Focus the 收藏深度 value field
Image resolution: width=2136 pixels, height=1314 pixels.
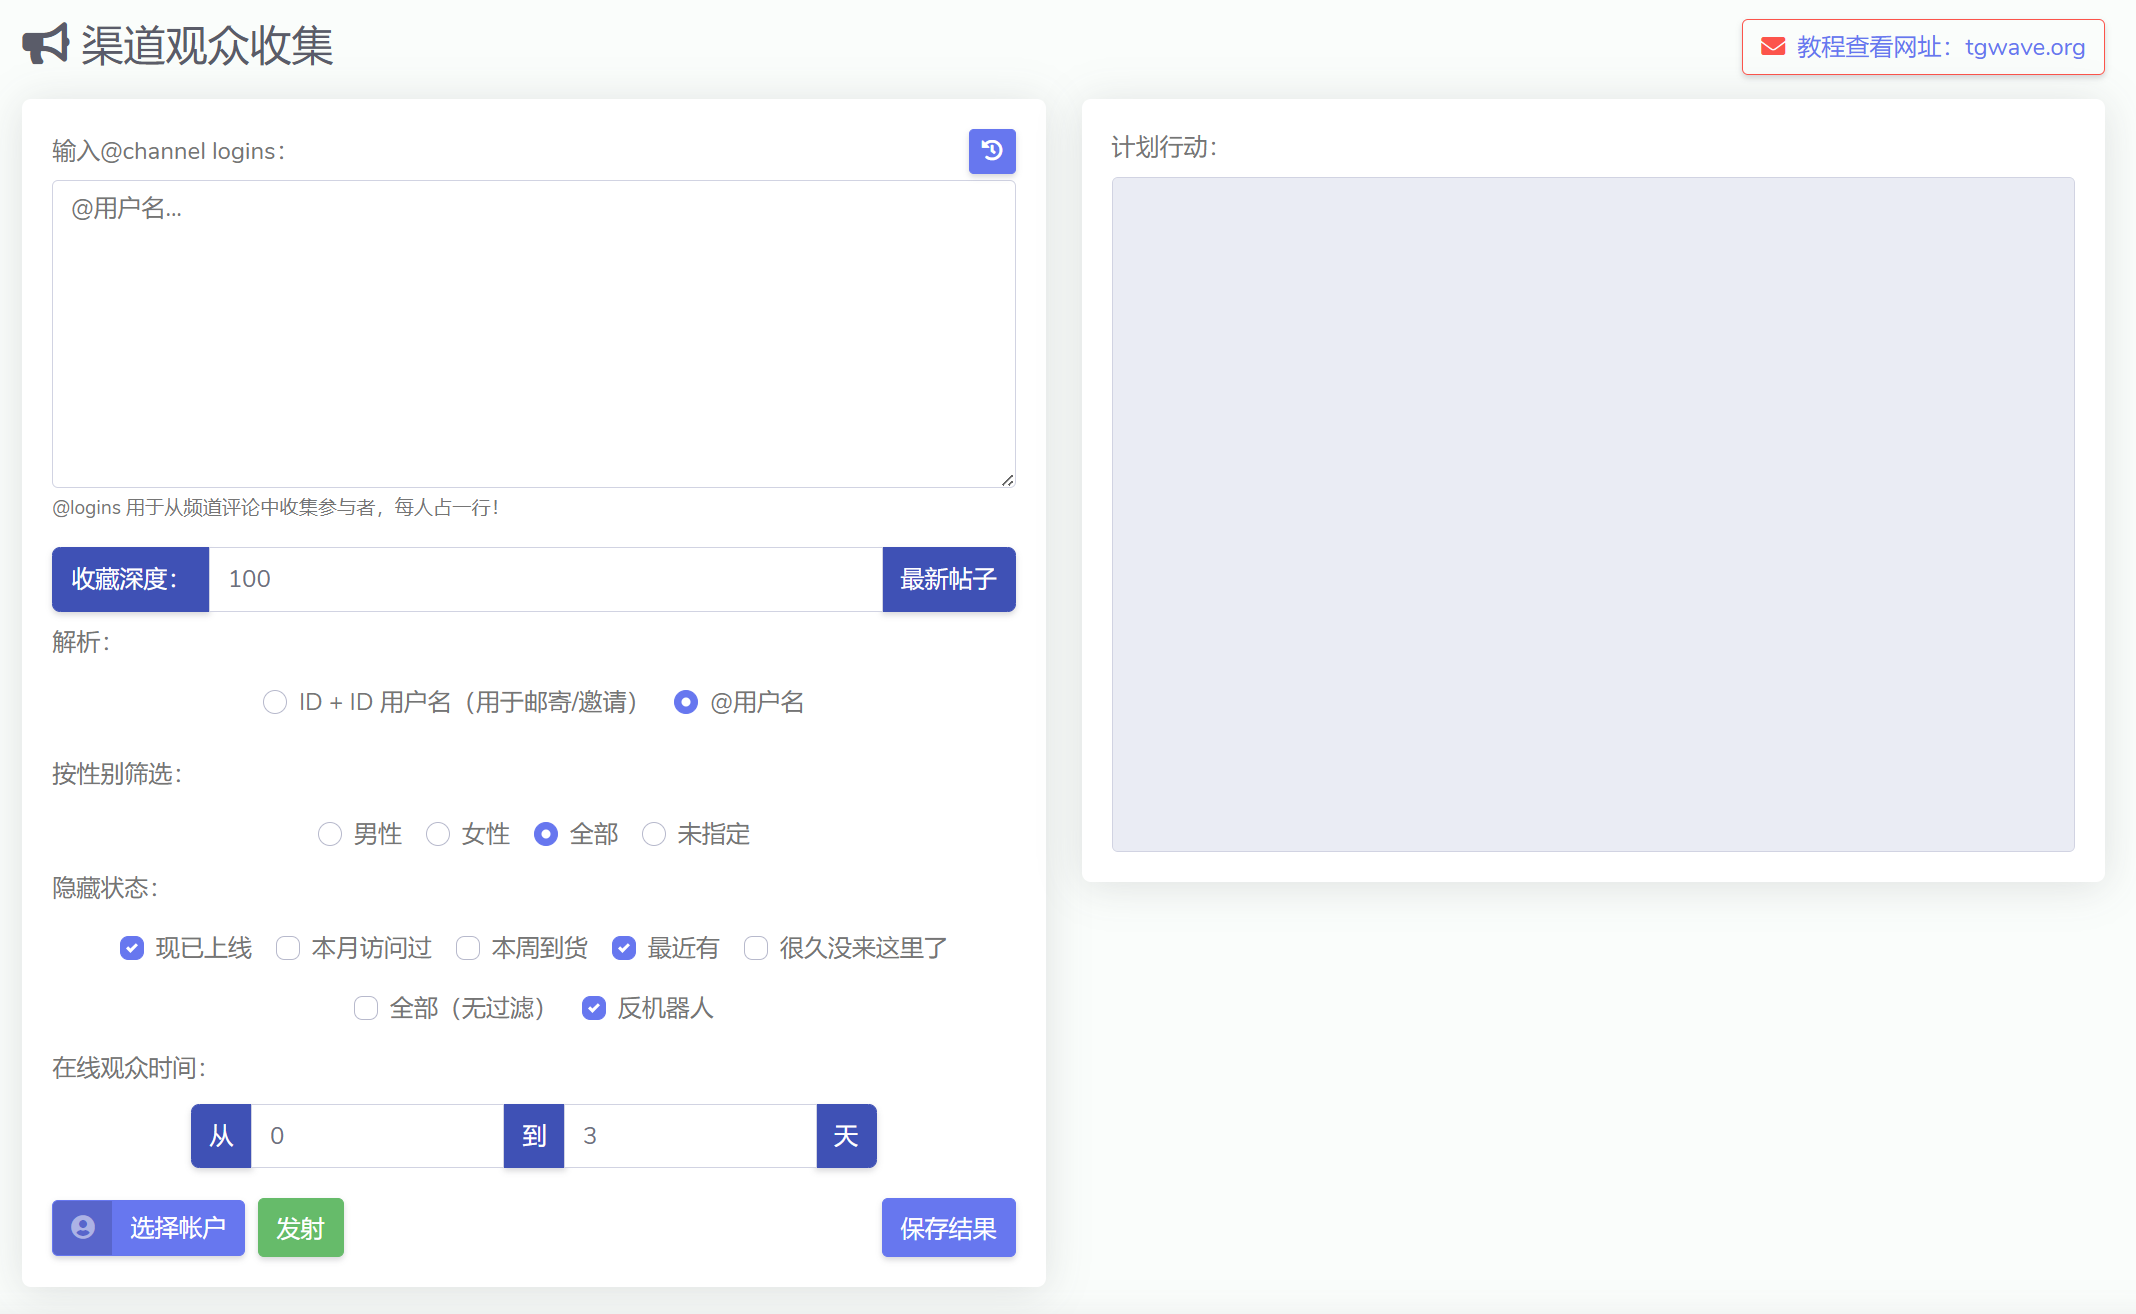tap(545, 579)
